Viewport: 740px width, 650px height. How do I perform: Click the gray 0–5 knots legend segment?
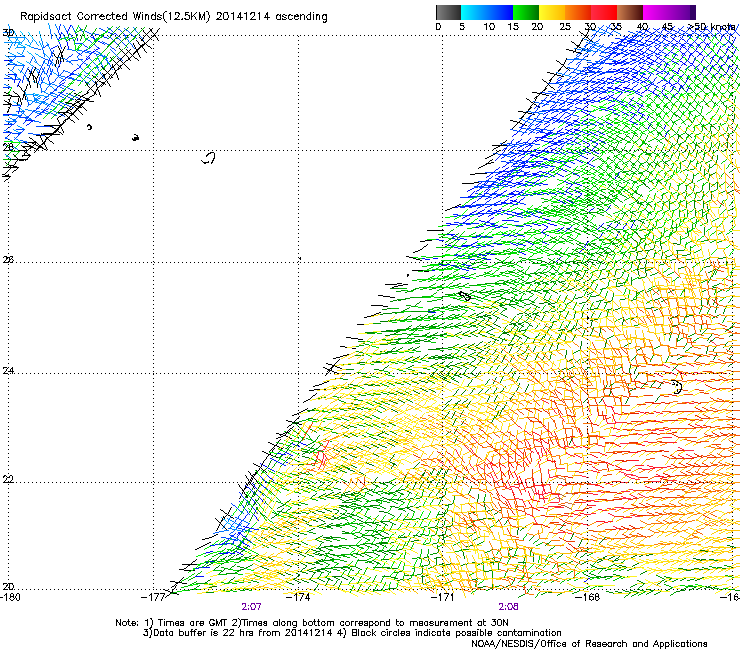point(448,12)
